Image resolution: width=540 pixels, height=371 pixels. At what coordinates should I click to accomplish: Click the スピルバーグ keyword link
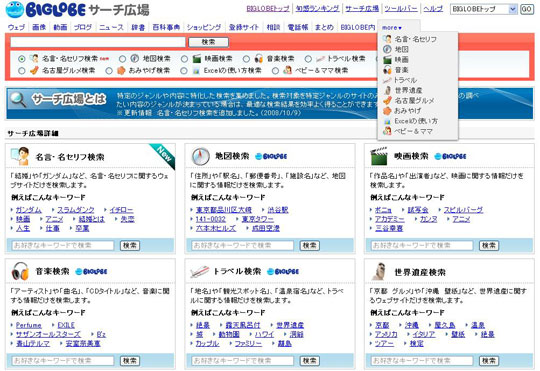(x=463, y=210)
